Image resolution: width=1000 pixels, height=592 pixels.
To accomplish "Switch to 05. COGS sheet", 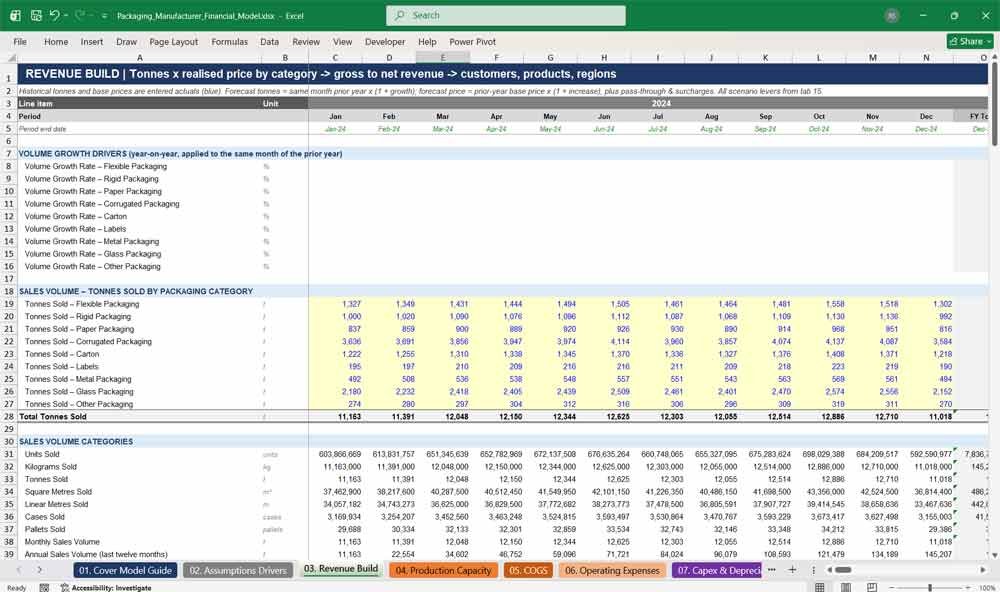I will (x=528, y=570).
